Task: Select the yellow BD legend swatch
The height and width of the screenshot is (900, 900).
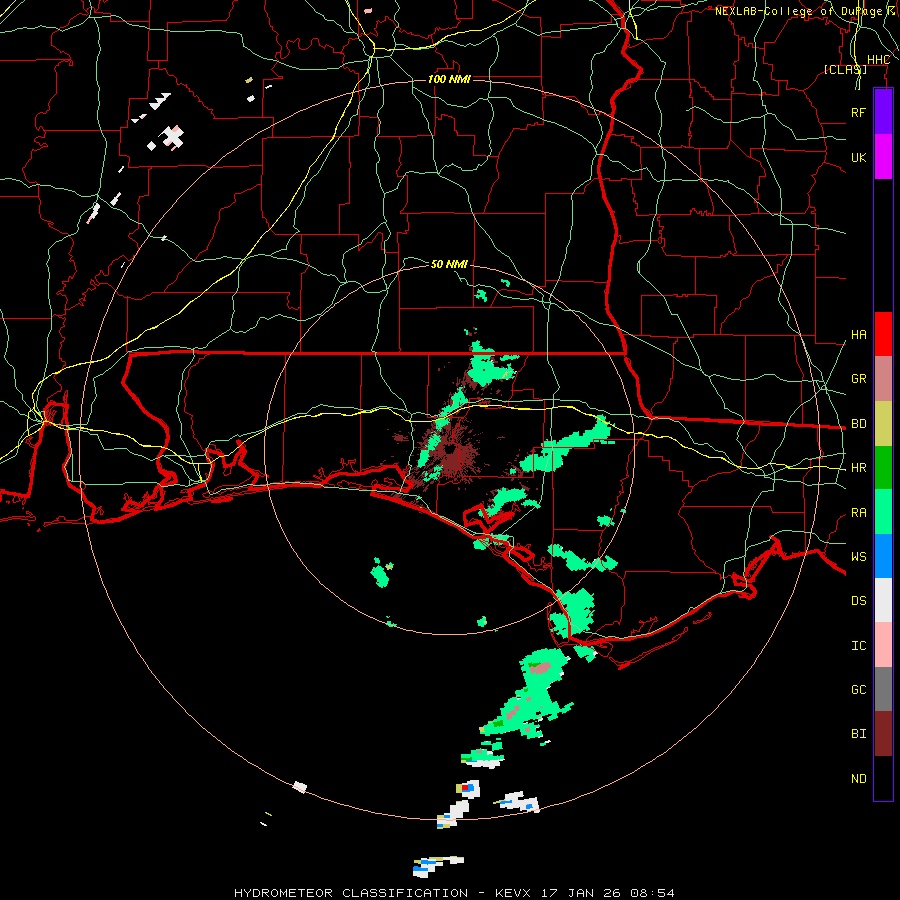Action: click(883, 424)
